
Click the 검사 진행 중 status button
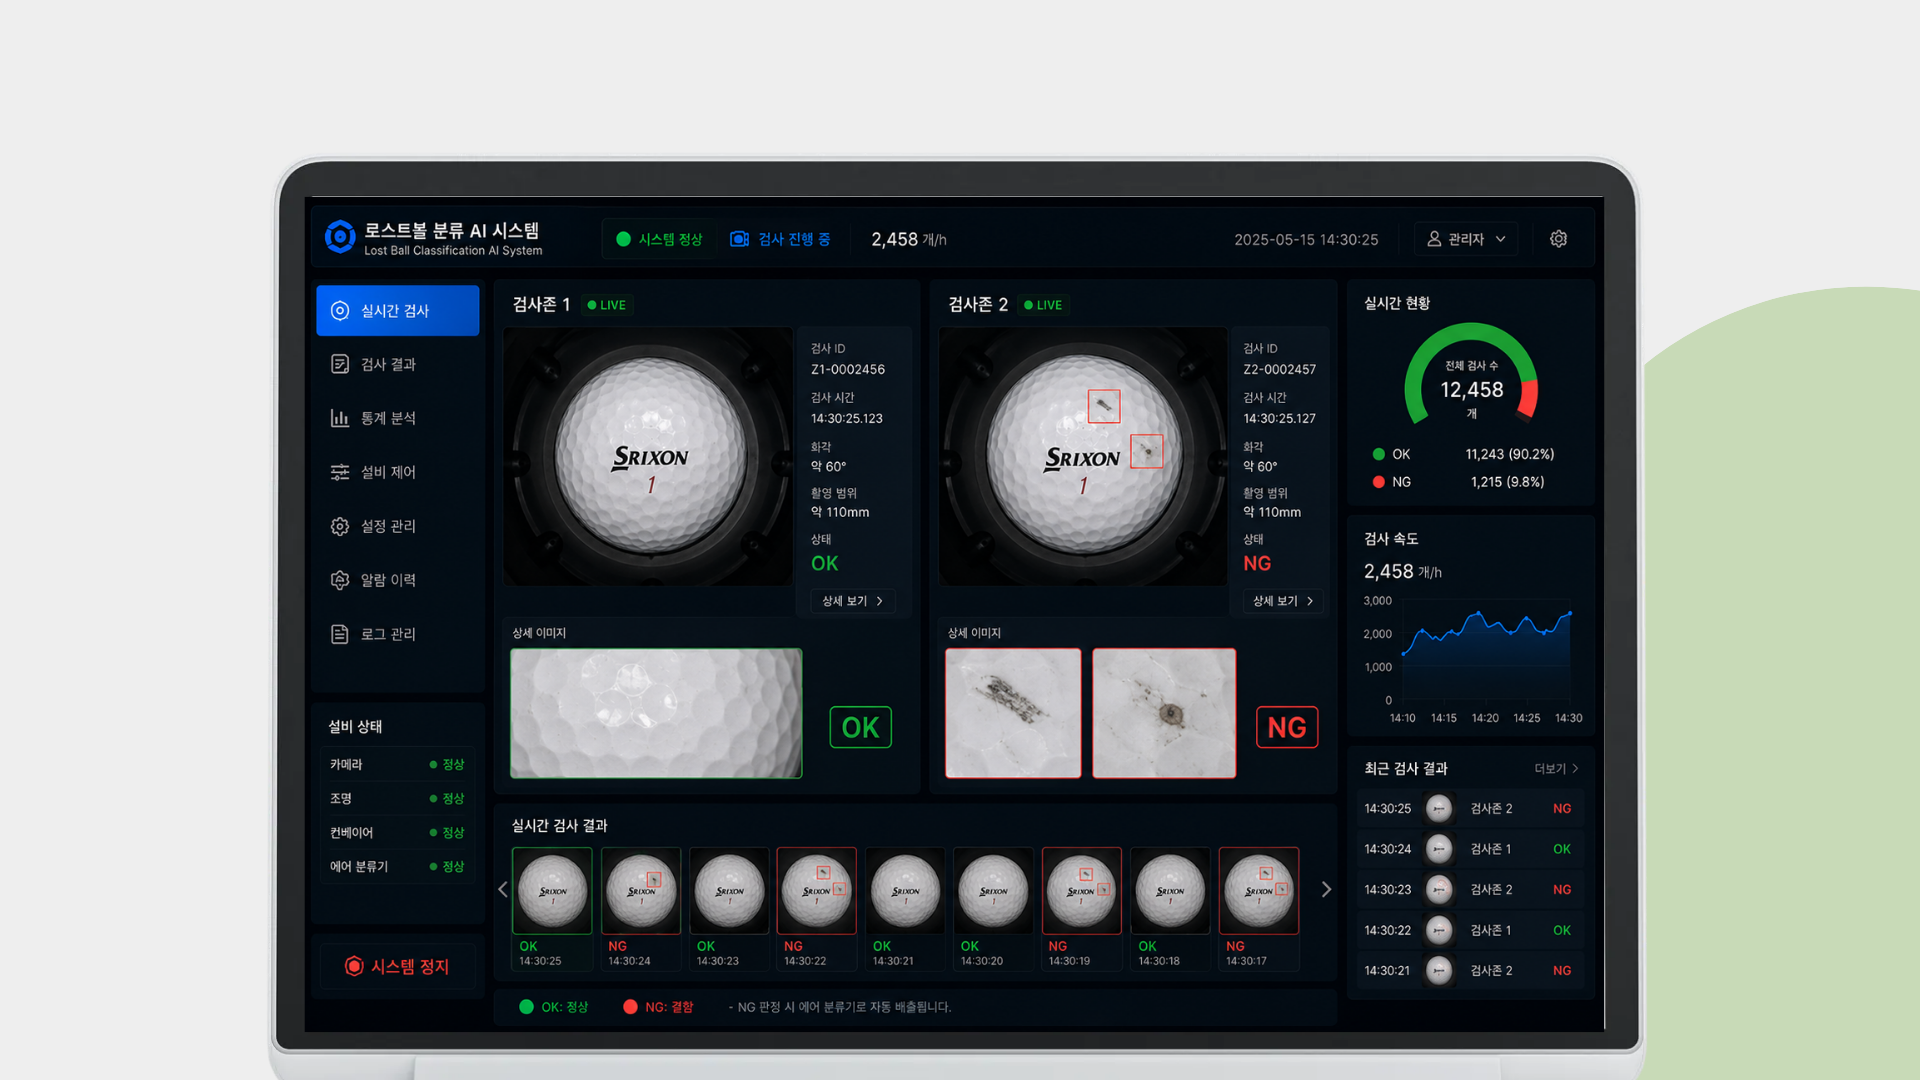click(781, 239)
